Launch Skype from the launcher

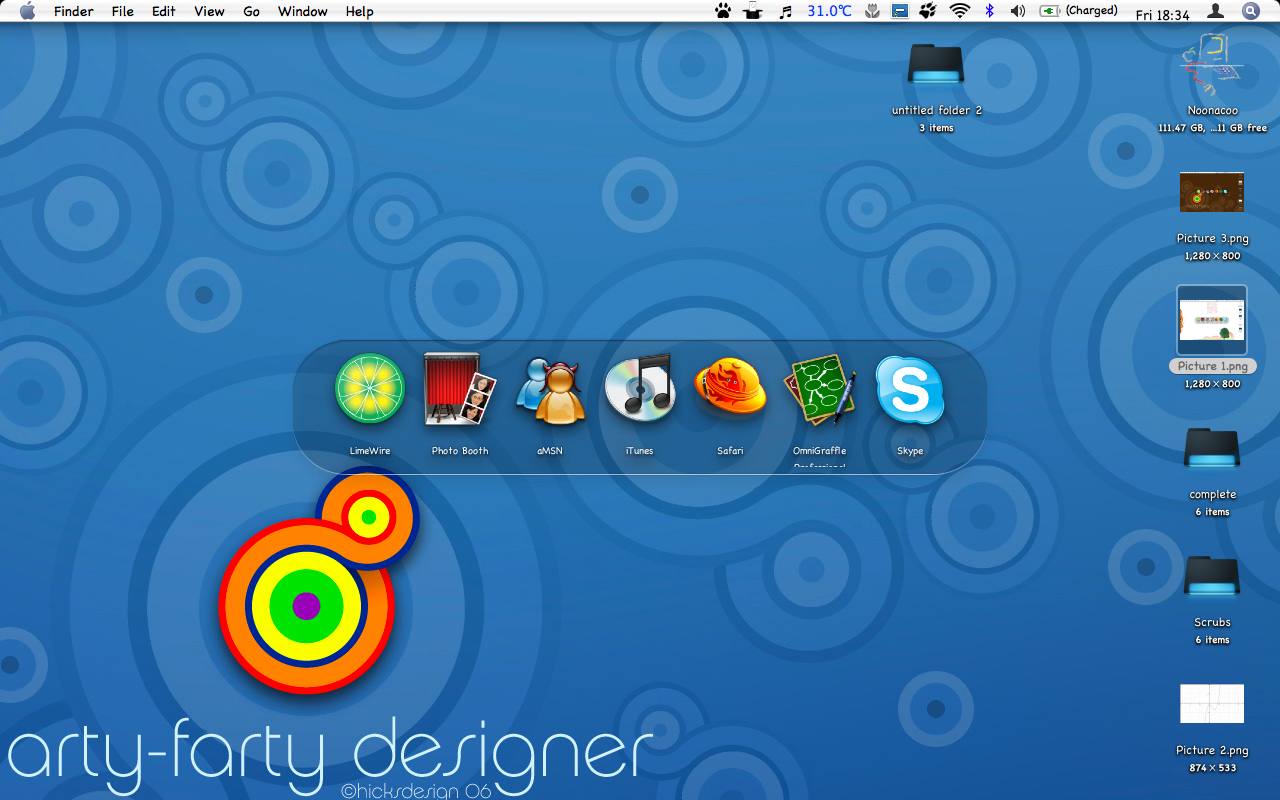910,389
